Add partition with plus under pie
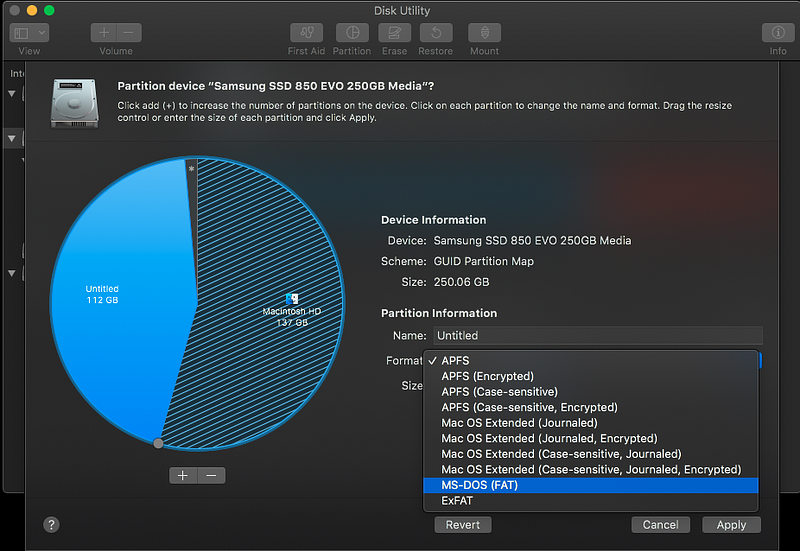Image resolution: width=800 pixels, height=551 pixels. [x=183, y=475]
